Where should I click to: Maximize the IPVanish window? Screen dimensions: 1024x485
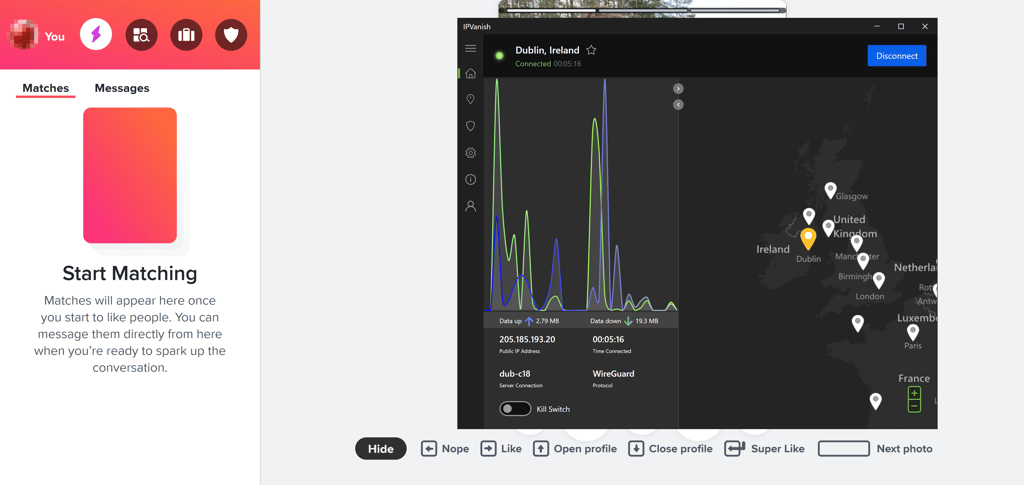click(901, 26)
